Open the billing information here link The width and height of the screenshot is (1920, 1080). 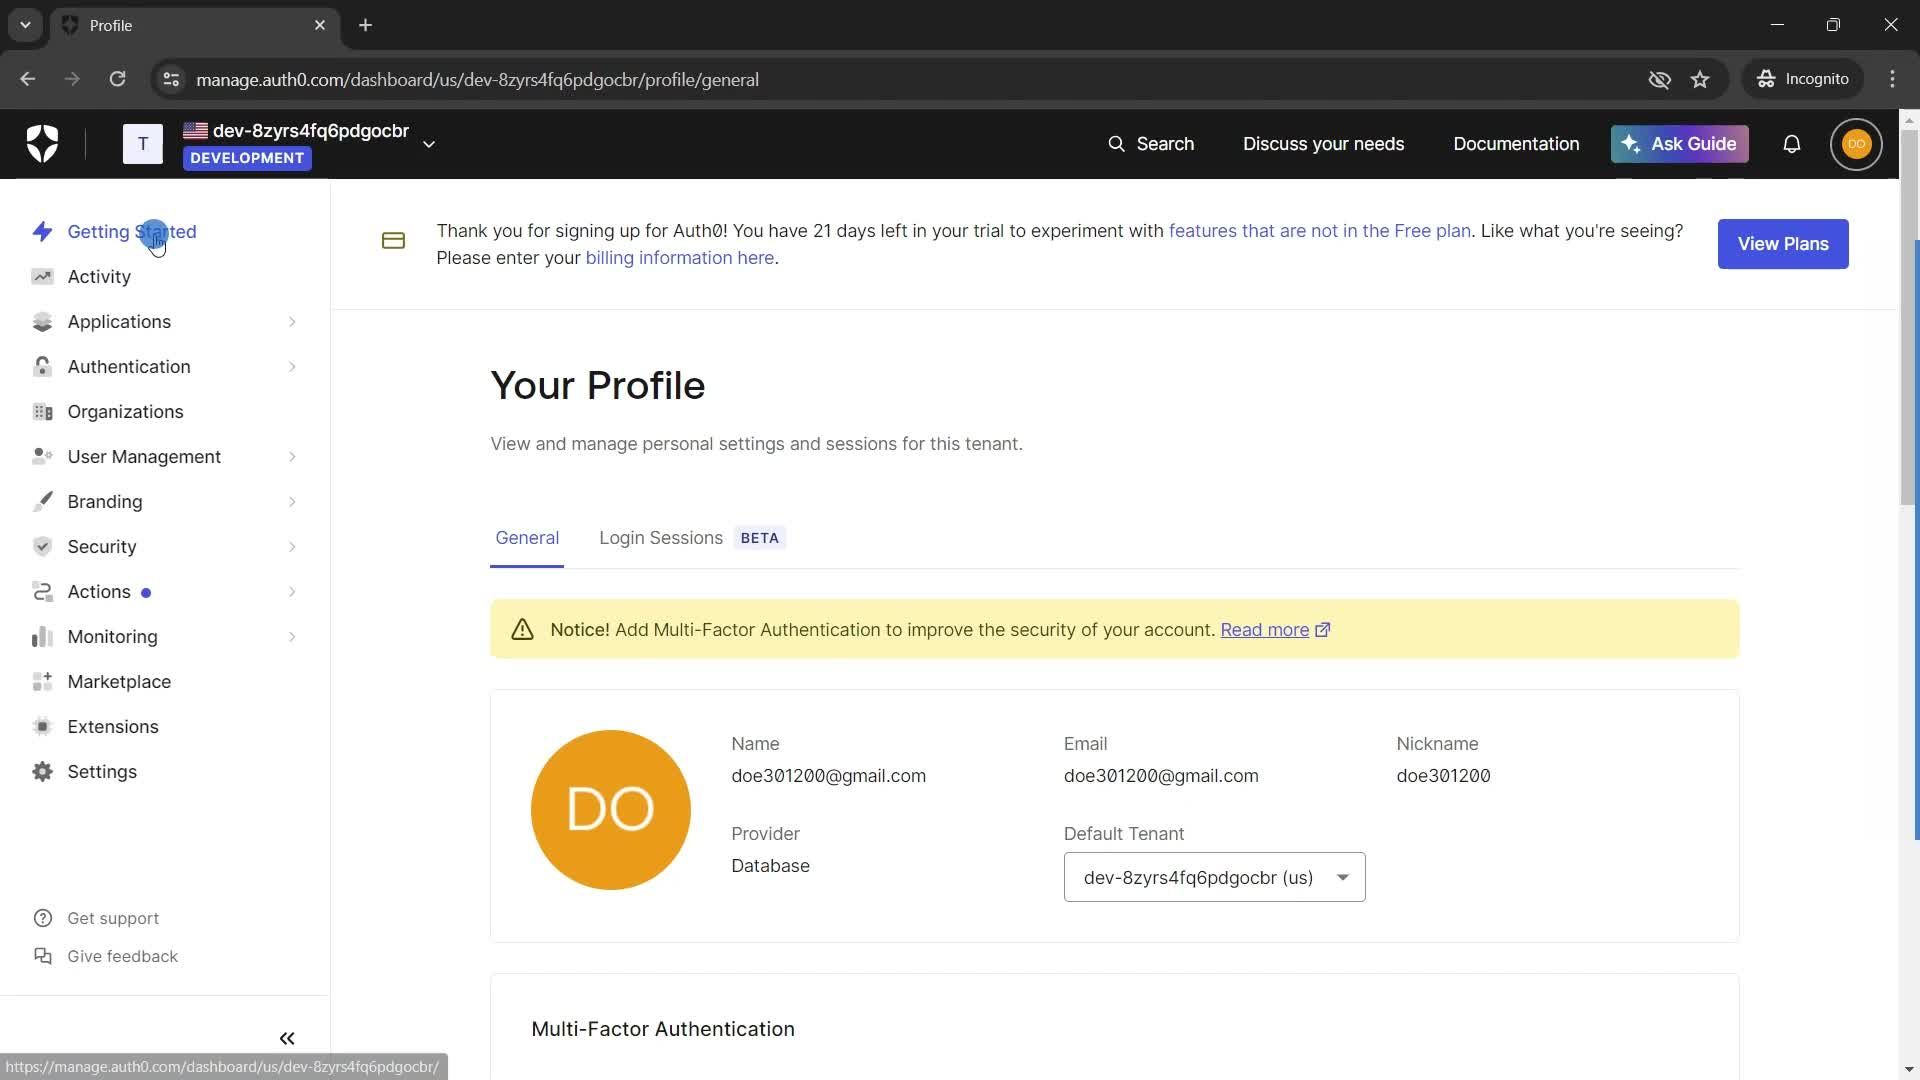tap(680, 258)
